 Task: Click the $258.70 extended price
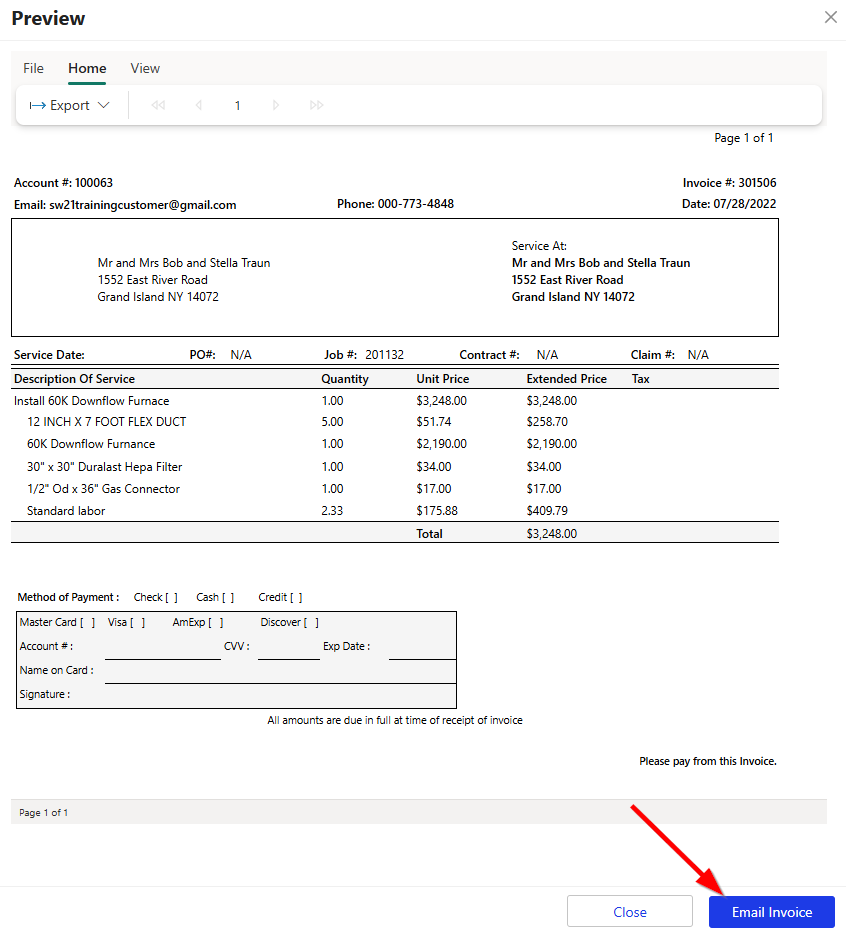547,422
